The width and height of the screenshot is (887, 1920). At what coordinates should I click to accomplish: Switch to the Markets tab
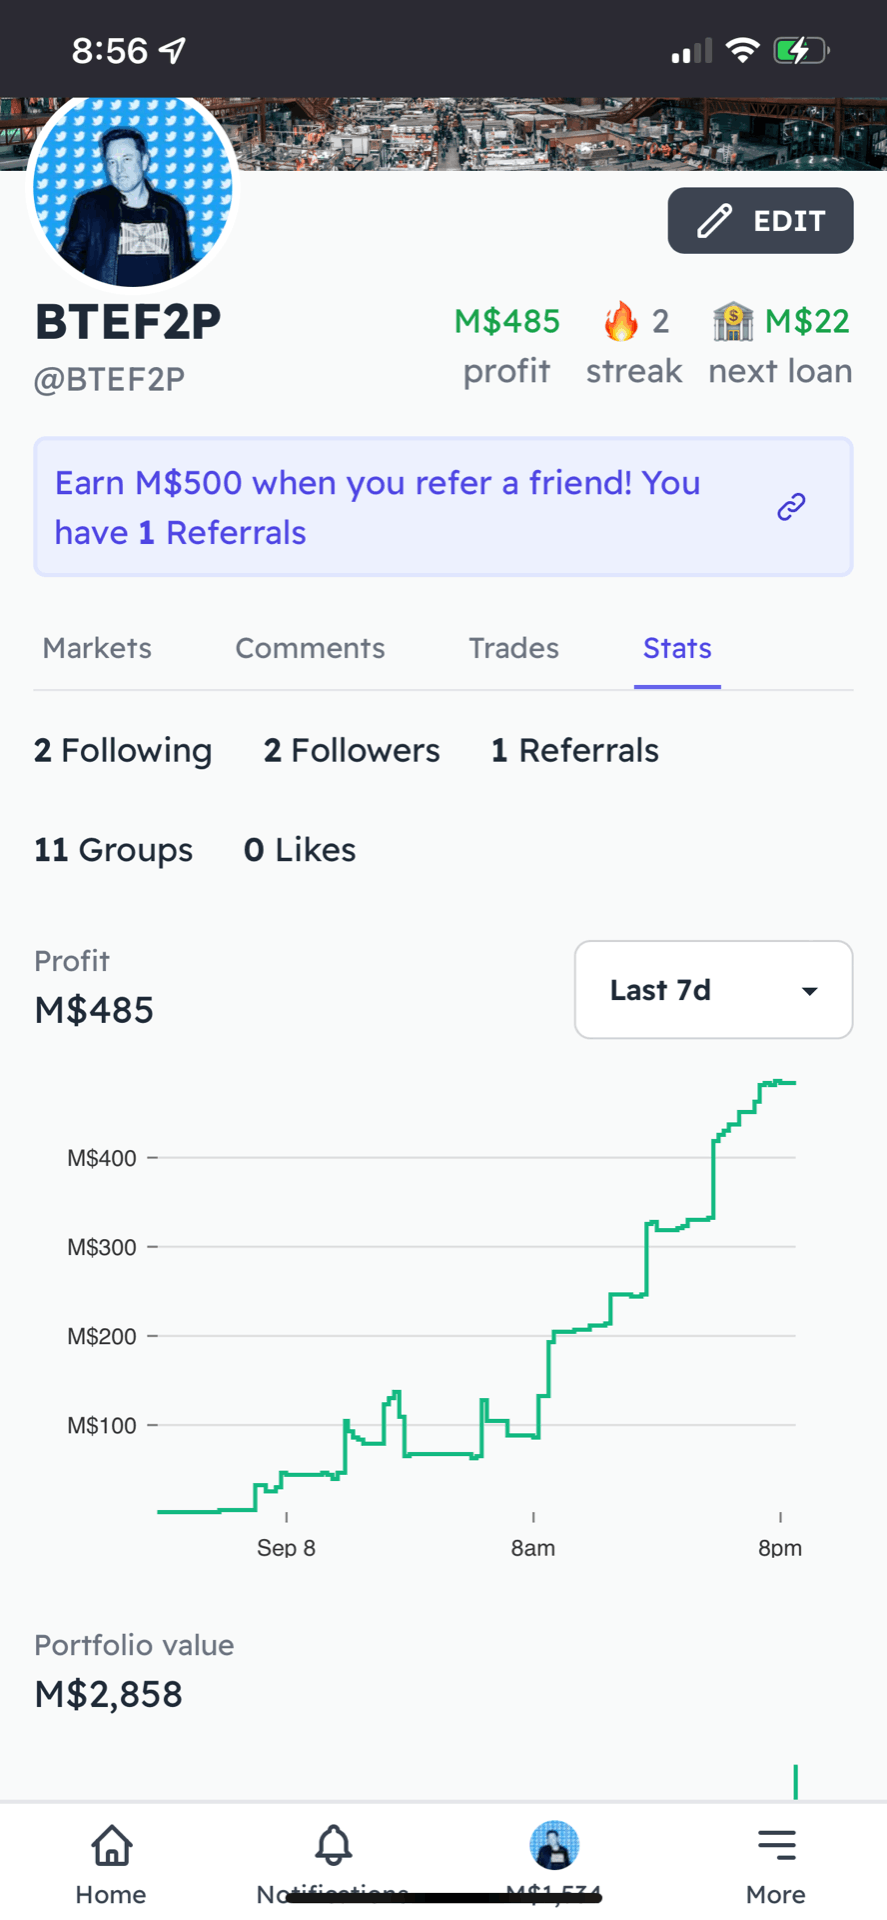(97, 648)
